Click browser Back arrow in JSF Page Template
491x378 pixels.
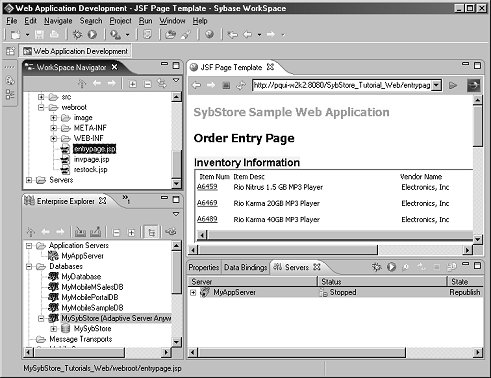click(x=196, y=85)
